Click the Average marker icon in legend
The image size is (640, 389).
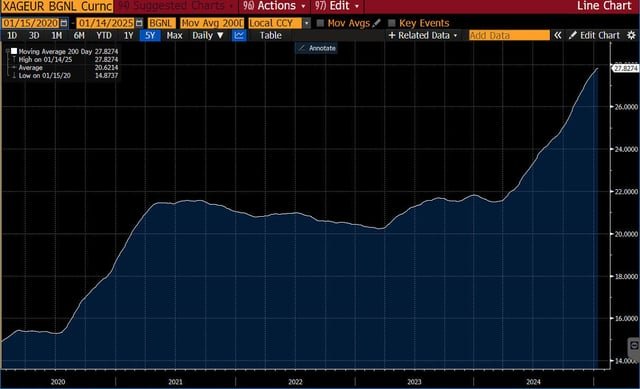point(14,67)
